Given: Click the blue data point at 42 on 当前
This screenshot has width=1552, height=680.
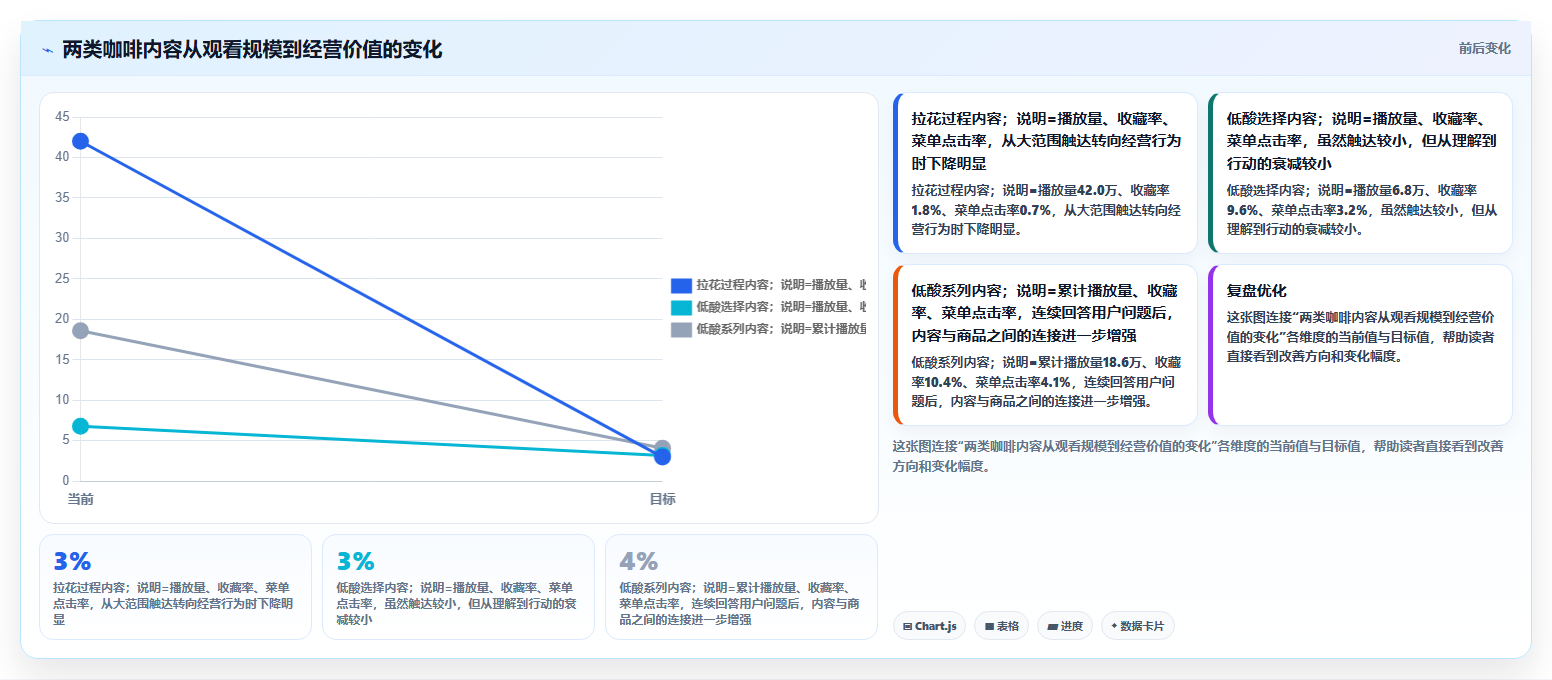Looking at the screenshot, I should (x=80, y=141).
